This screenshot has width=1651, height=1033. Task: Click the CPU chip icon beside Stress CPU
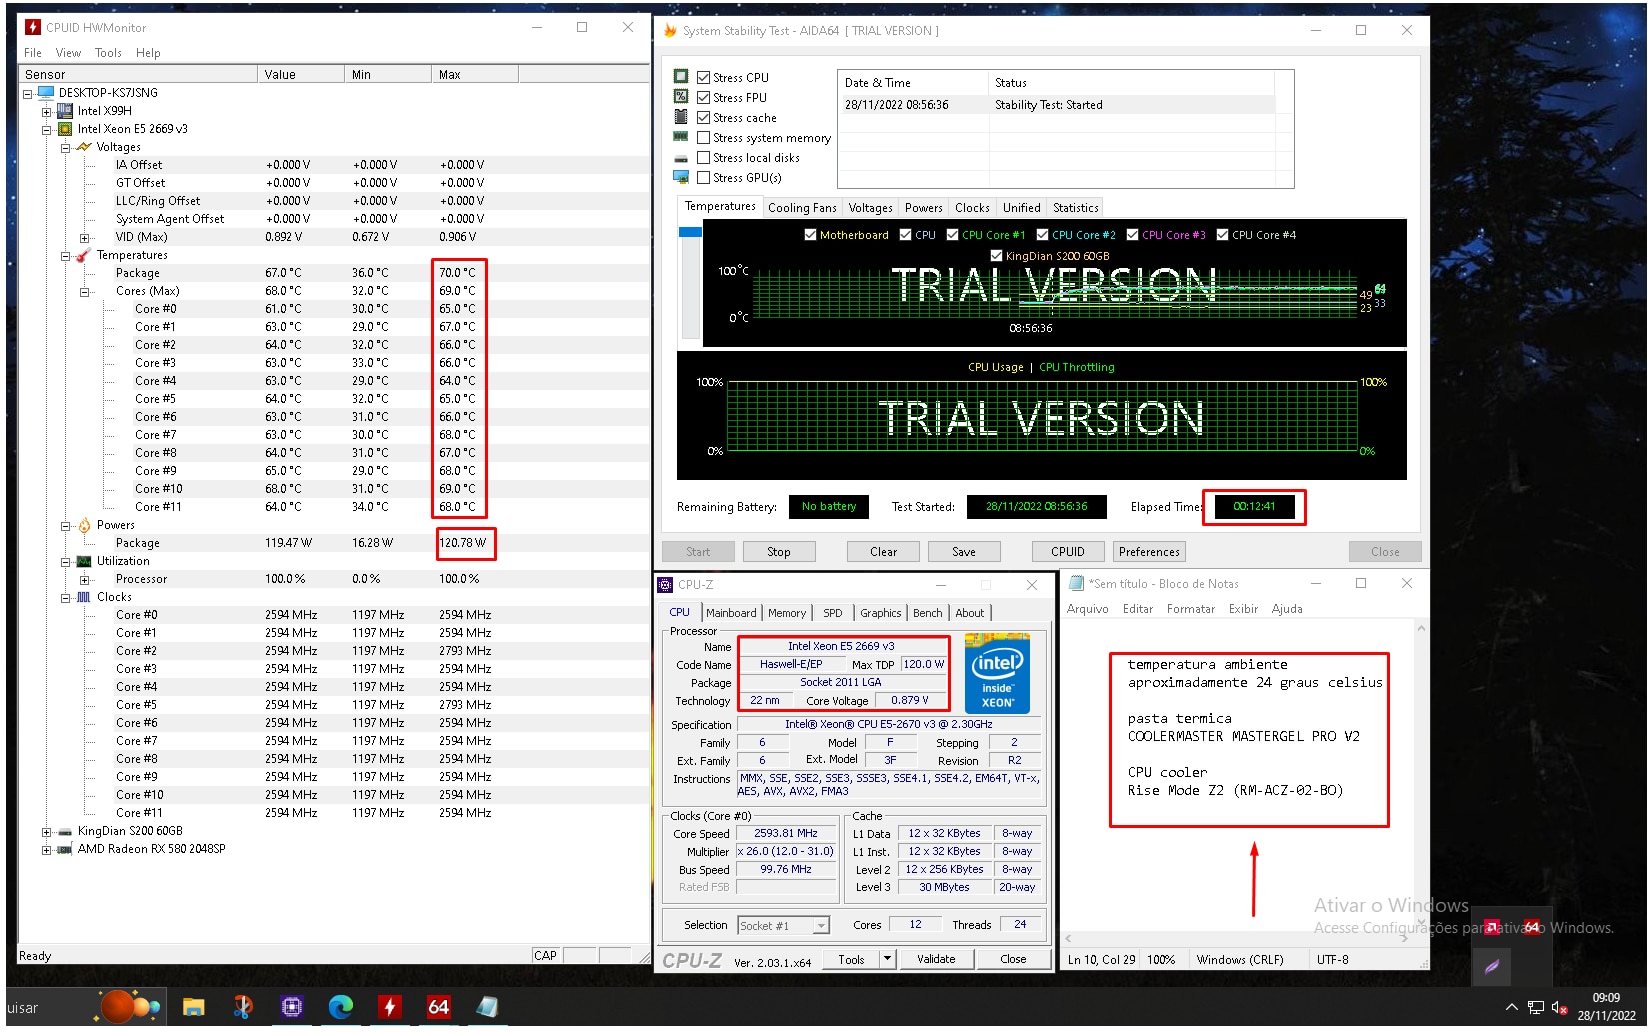coord(681,77)
